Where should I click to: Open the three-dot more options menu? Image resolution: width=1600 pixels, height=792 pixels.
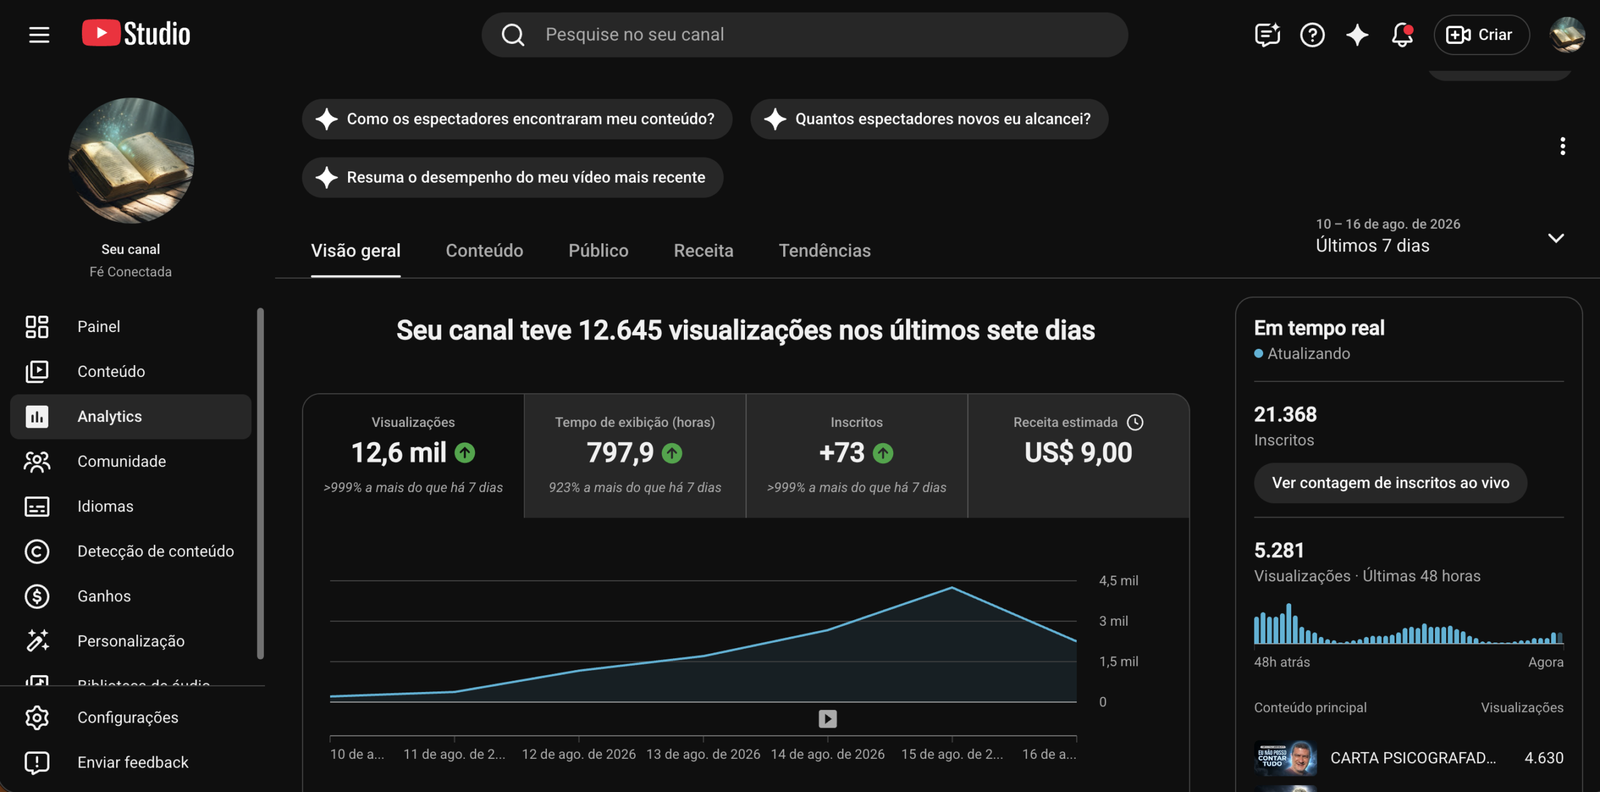tap(1562, 147)
